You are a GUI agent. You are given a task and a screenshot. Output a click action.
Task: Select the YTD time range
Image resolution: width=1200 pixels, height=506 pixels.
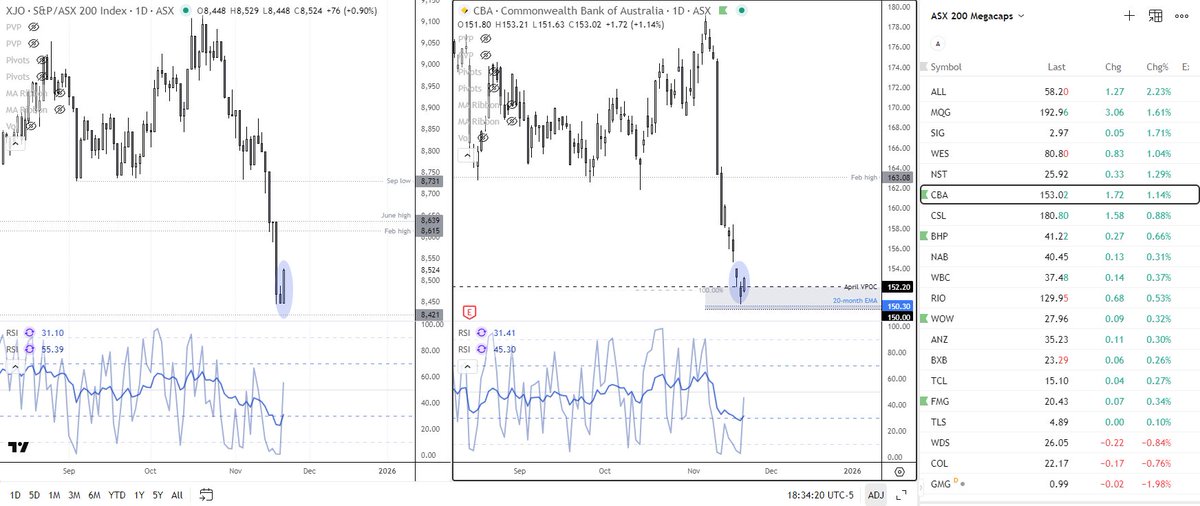(x=117, y=494)
